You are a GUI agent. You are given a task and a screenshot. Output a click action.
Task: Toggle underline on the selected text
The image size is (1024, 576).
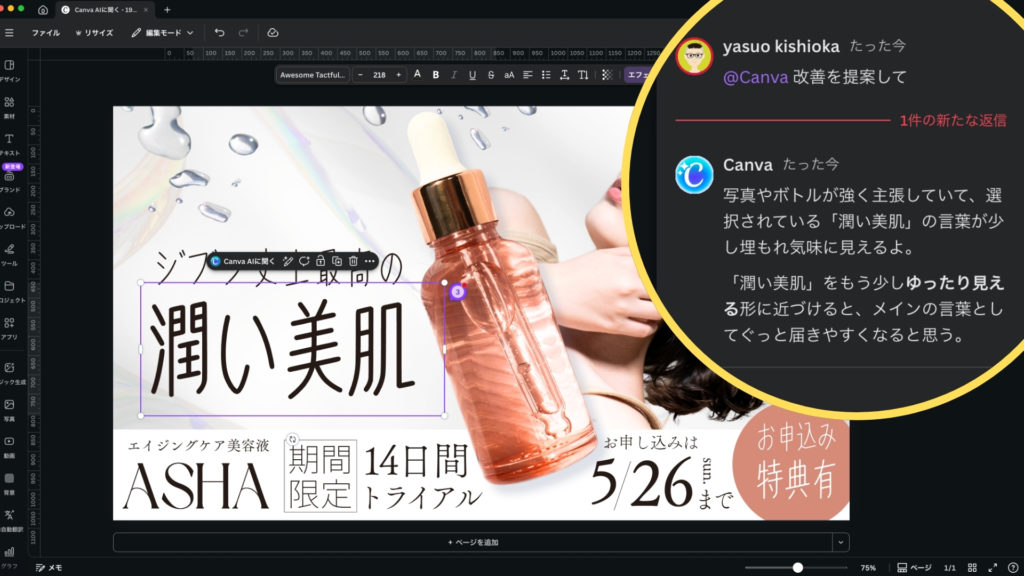[472, 75]
